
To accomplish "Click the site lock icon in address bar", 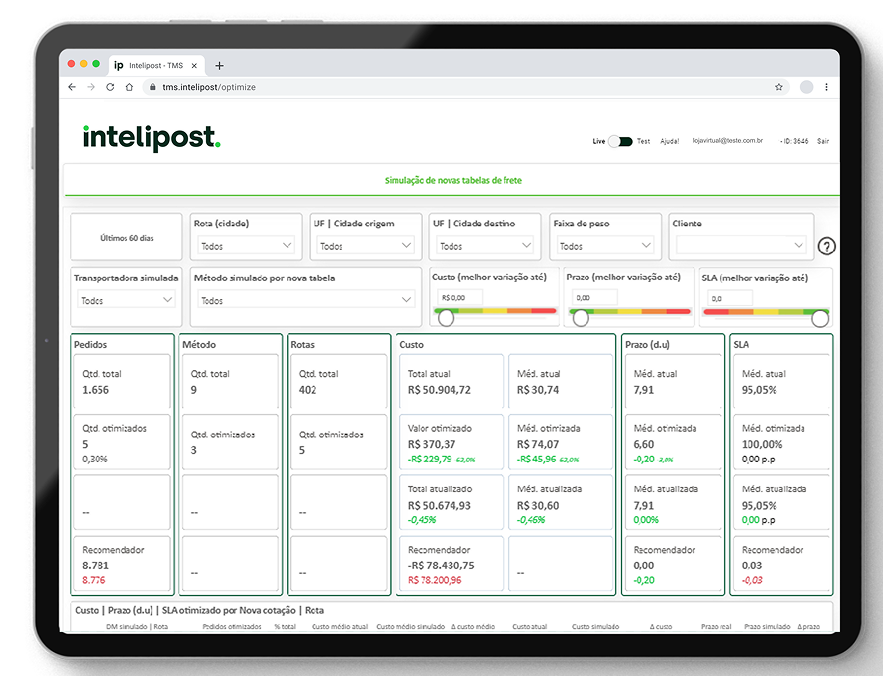I will click(152, 87).
